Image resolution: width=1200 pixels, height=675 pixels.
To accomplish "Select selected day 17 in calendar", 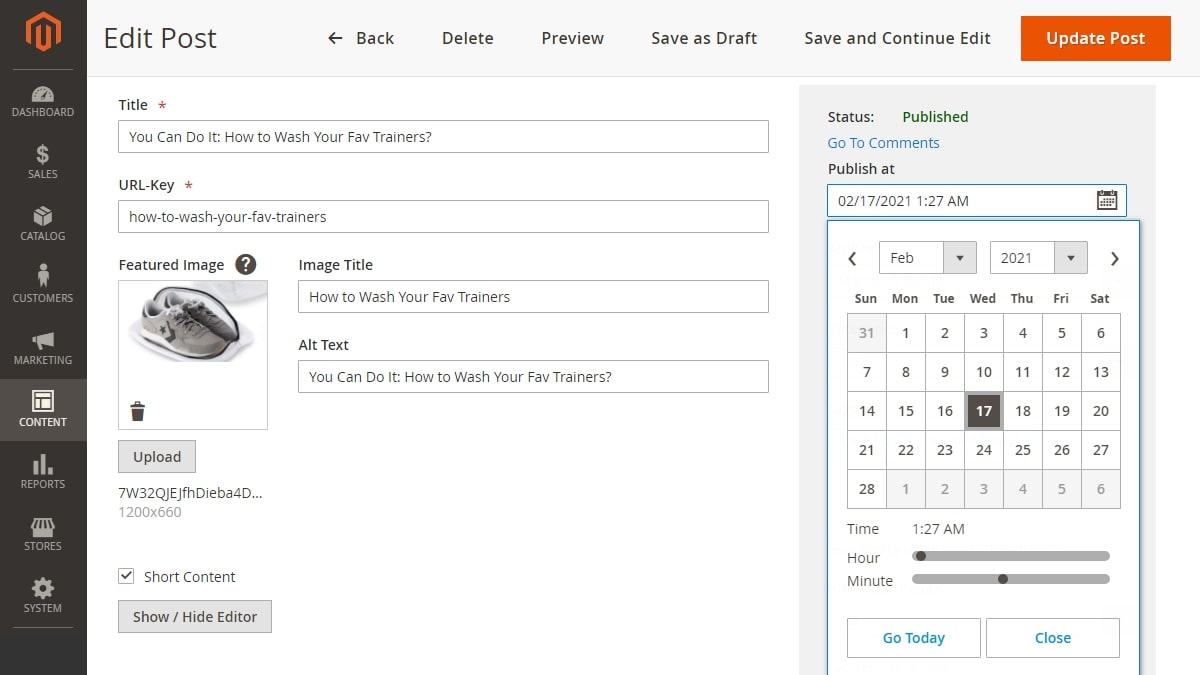I will click(x=984, y=411).
